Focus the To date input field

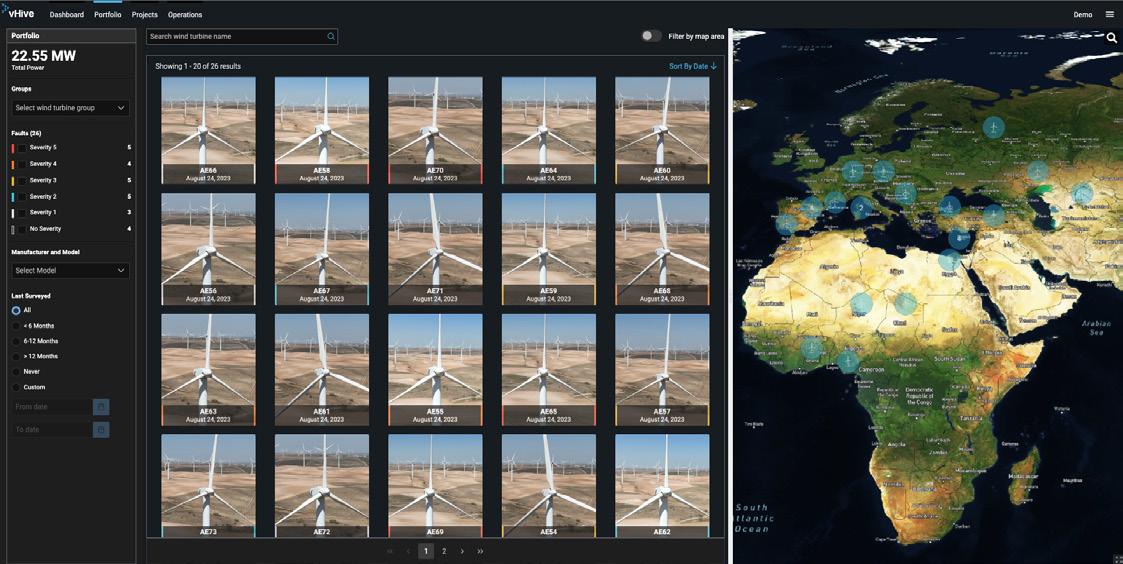52,429
